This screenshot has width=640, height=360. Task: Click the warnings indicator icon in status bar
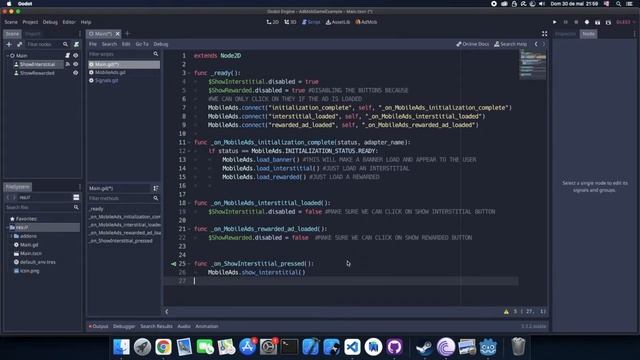(506, 311)
